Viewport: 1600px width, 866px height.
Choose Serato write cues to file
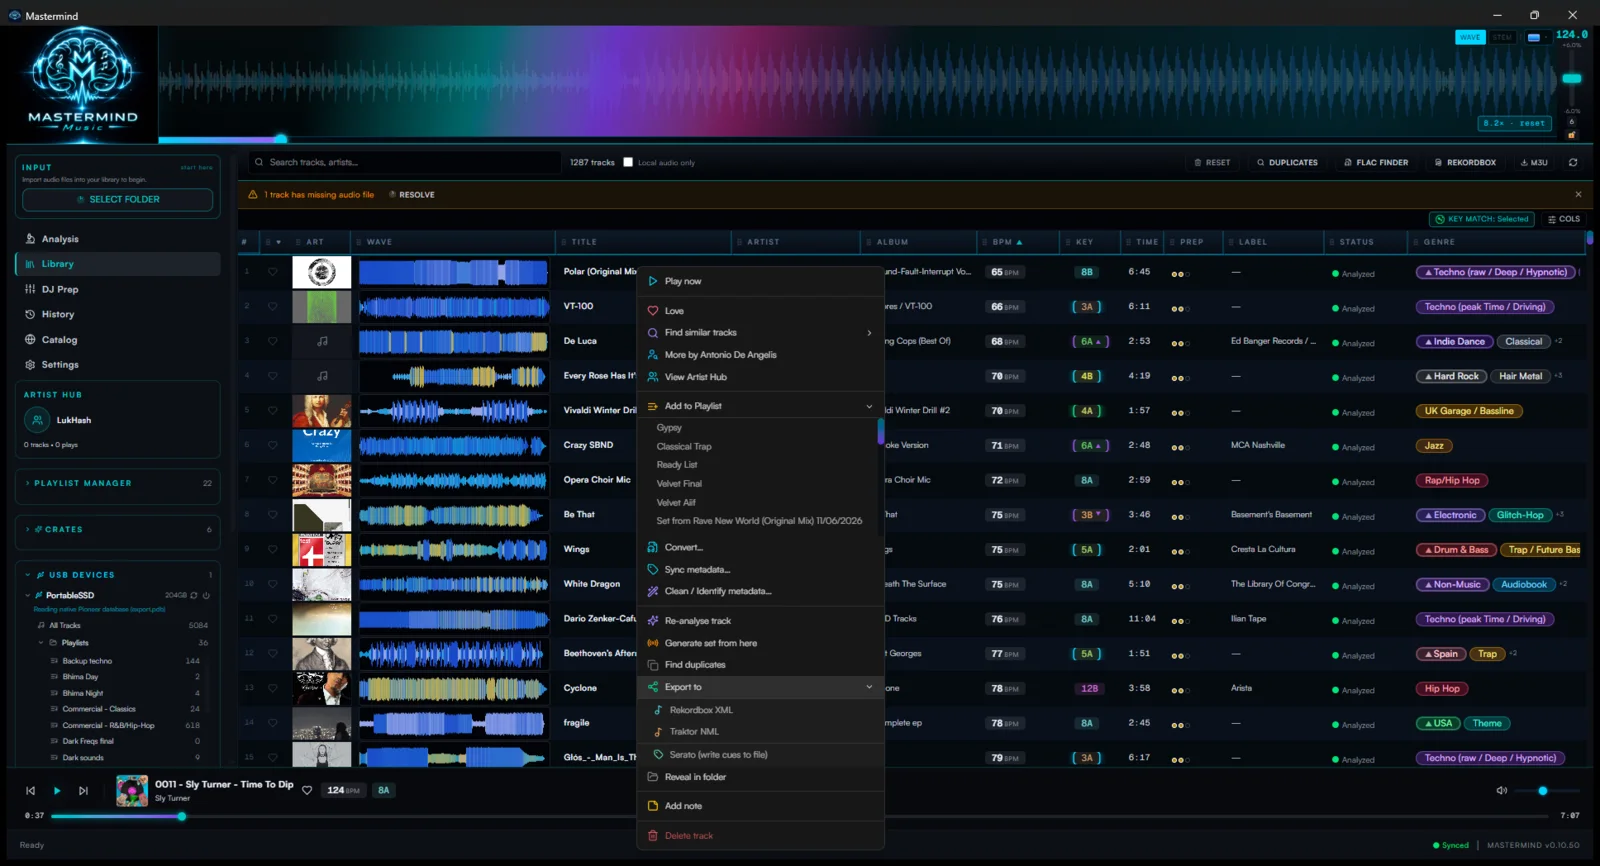click(x=760, y=755)
